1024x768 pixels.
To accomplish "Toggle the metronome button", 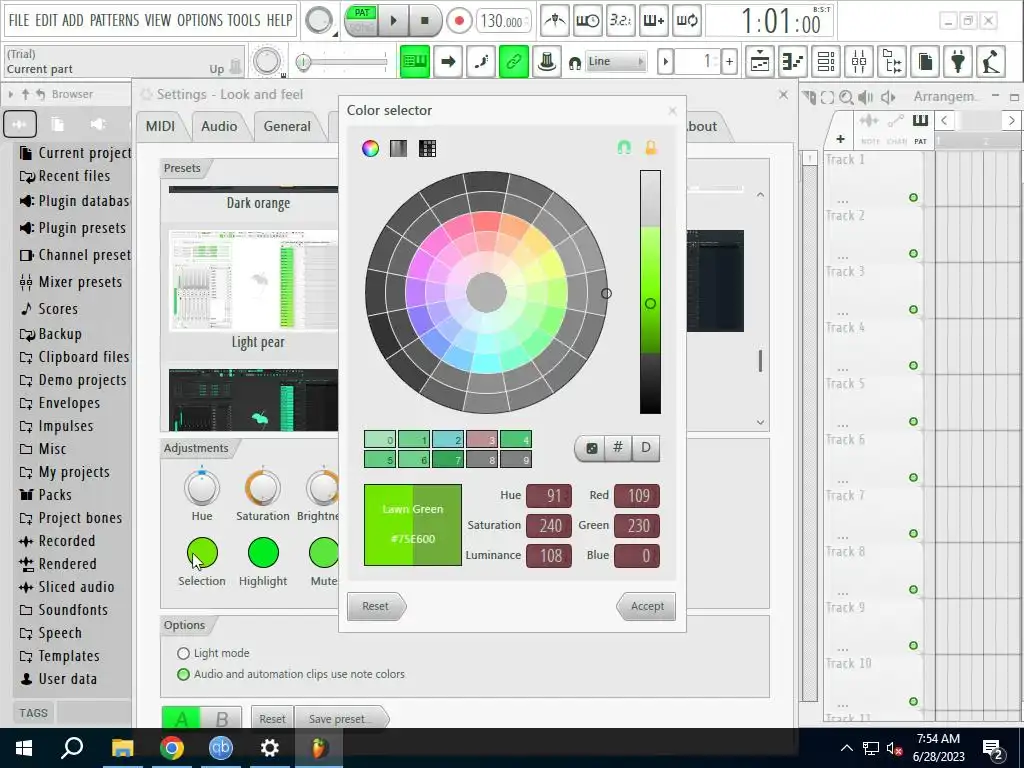I will 554,21.
